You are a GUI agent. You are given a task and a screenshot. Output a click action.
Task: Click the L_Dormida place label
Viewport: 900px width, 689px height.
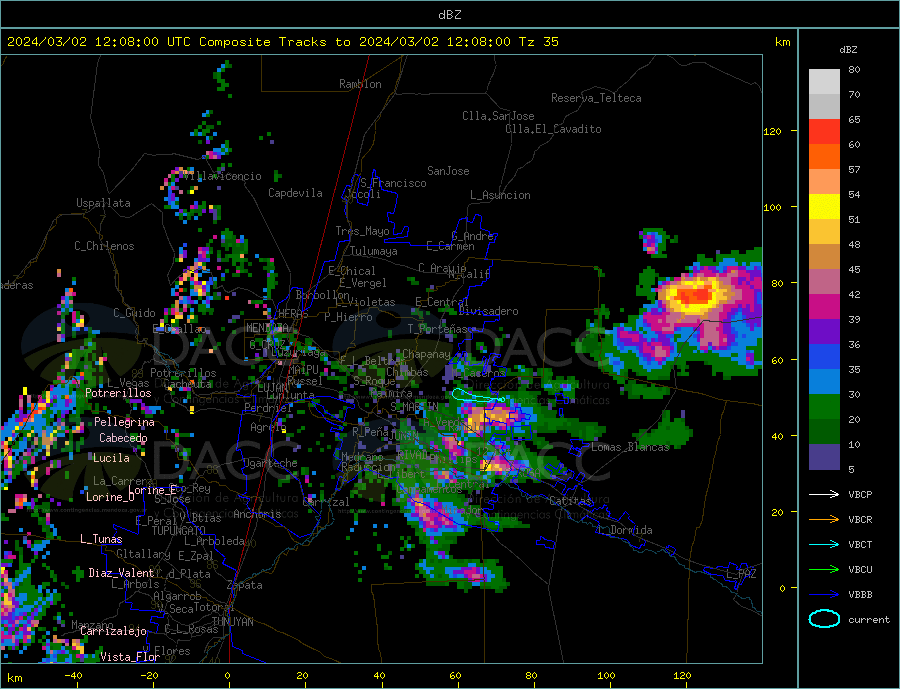click(x=625, y=530)
